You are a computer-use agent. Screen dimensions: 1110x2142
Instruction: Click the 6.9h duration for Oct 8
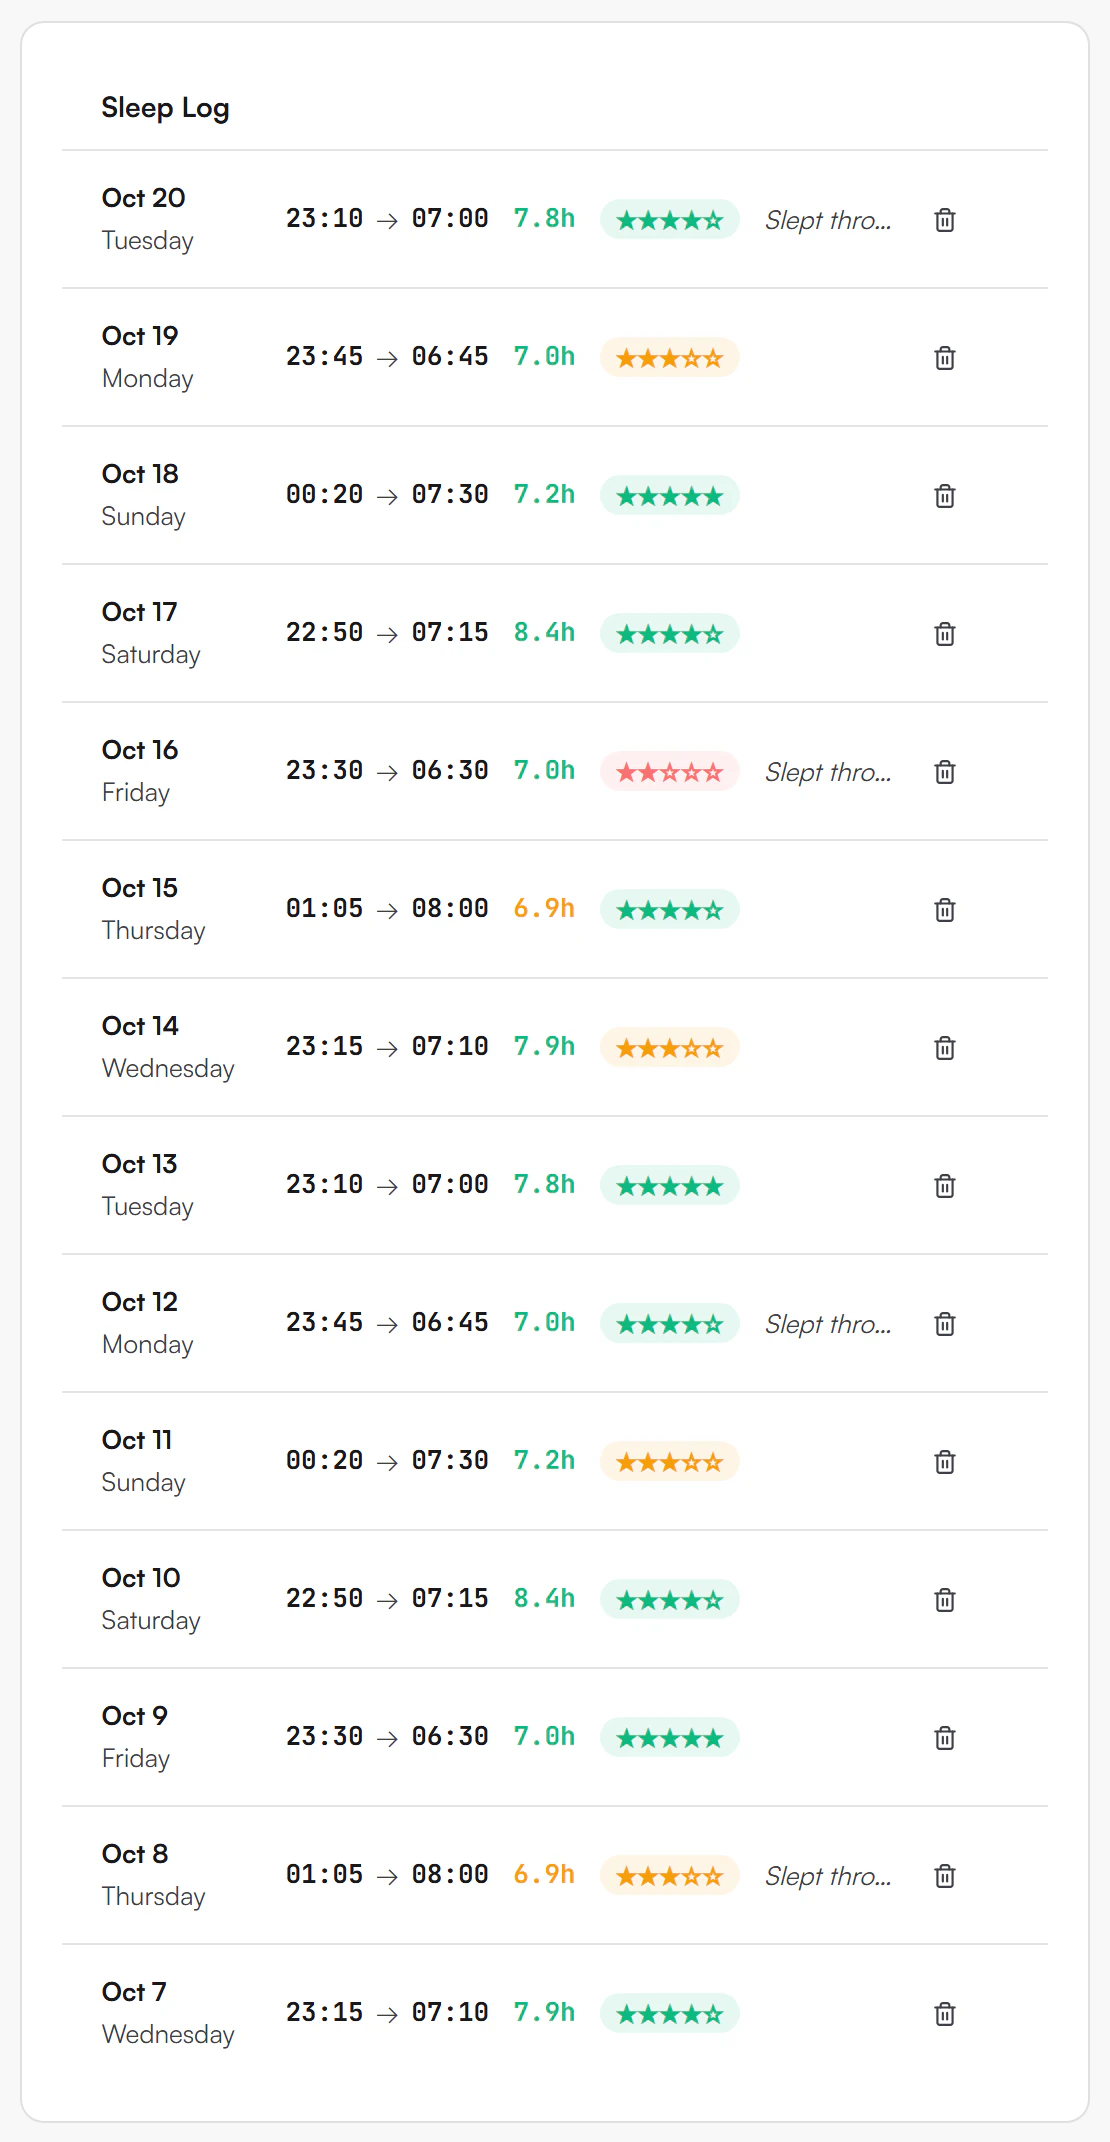[x=544, y=1874]
